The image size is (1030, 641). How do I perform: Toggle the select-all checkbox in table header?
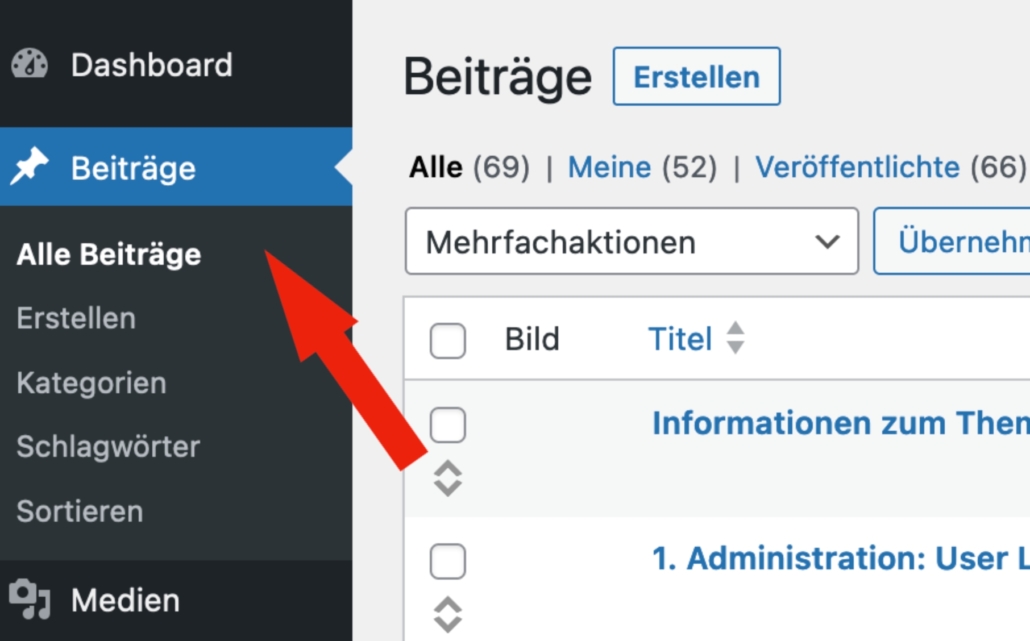pos(448,341)
